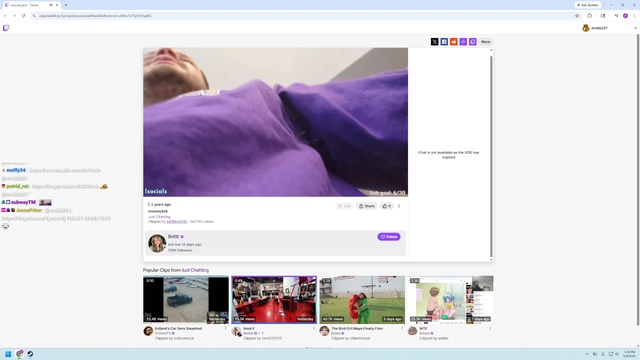Click the purple Twitch whisper share icon
Screen dimensions: 640x360
tap(473, 42)
